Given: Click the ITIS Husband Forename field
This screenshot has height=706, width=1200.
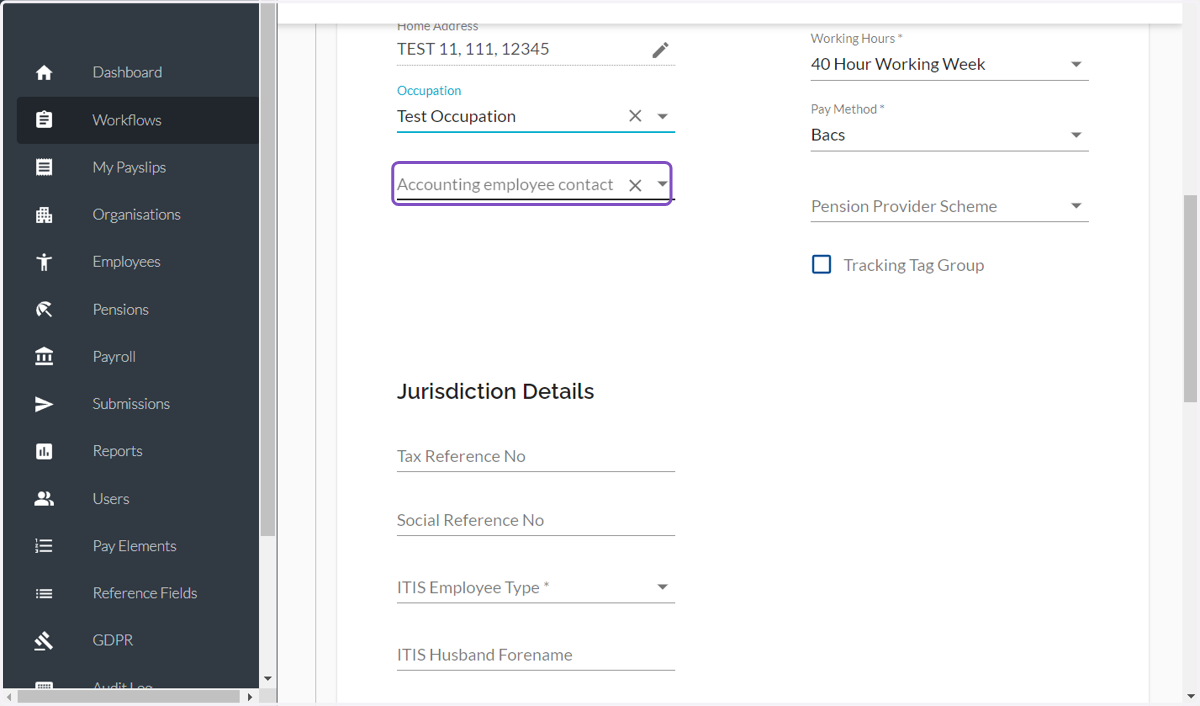Looking at the screenshot, I should point(536,655).
